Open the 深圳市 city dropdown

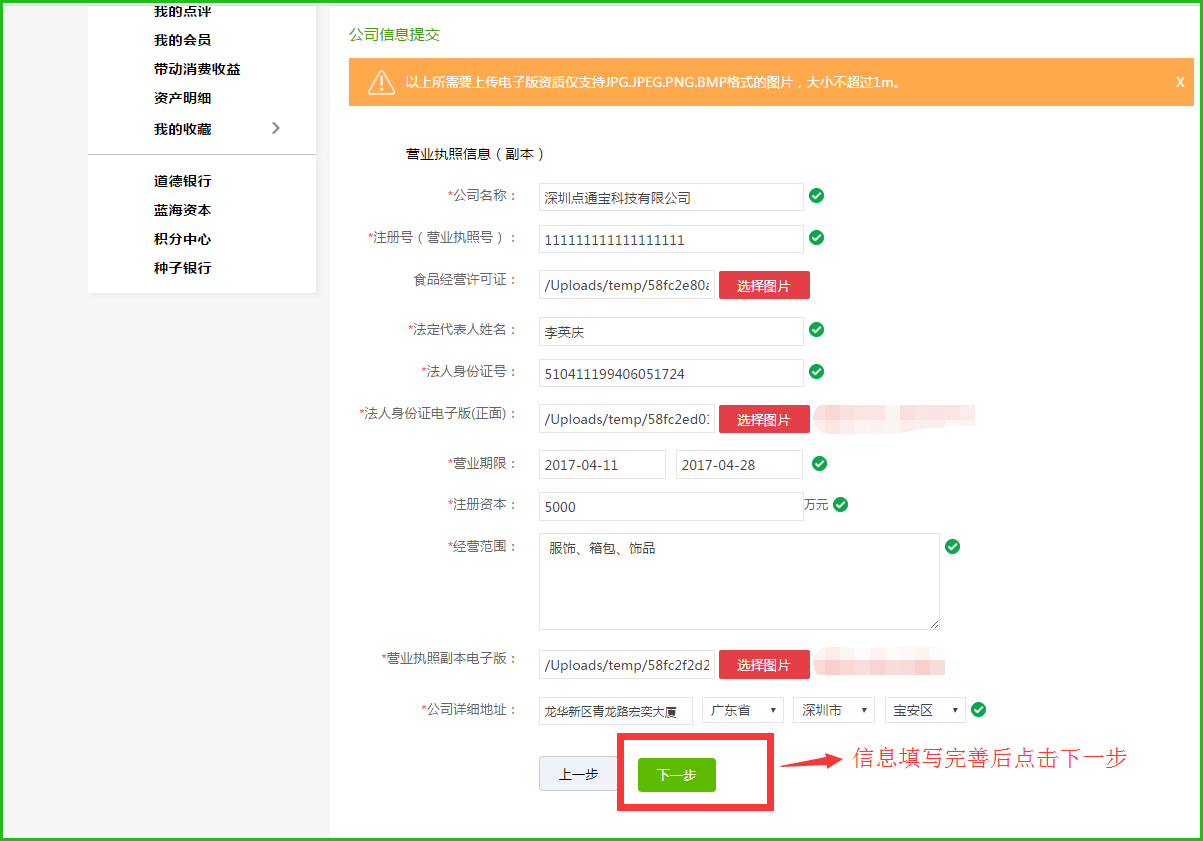(x=833, y=710)
